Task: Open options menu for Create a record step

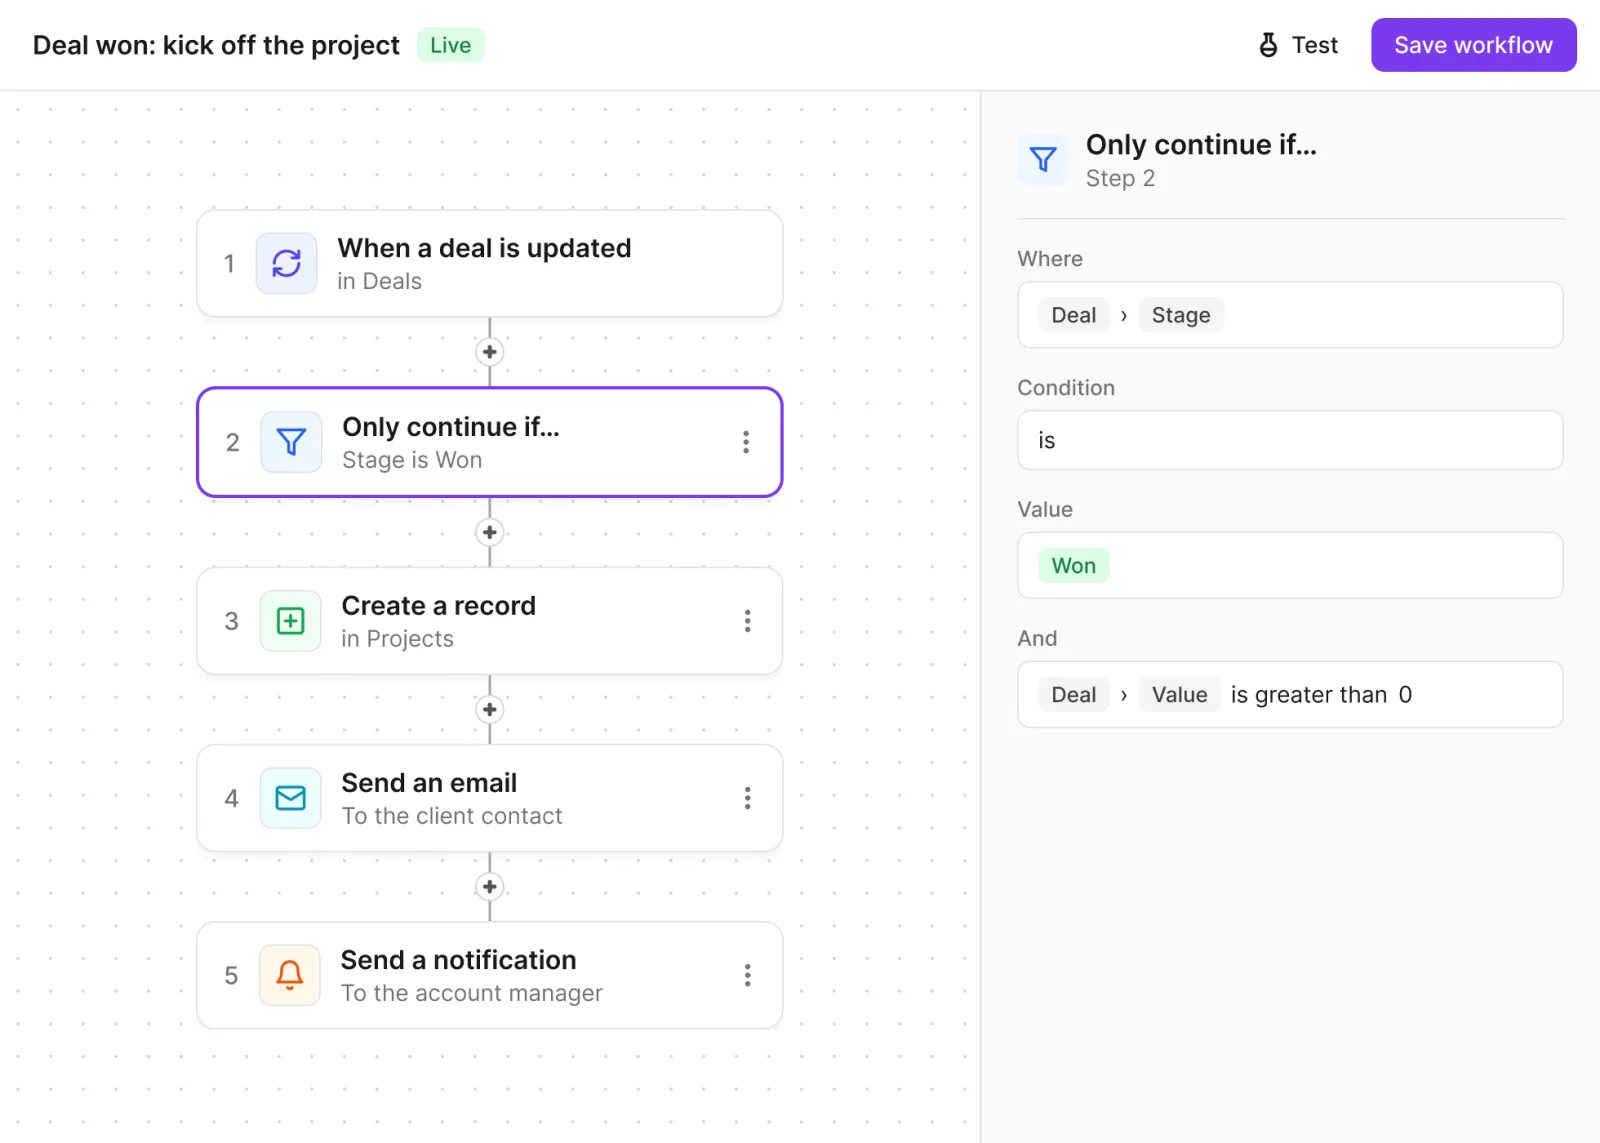Action: (747, 621)
